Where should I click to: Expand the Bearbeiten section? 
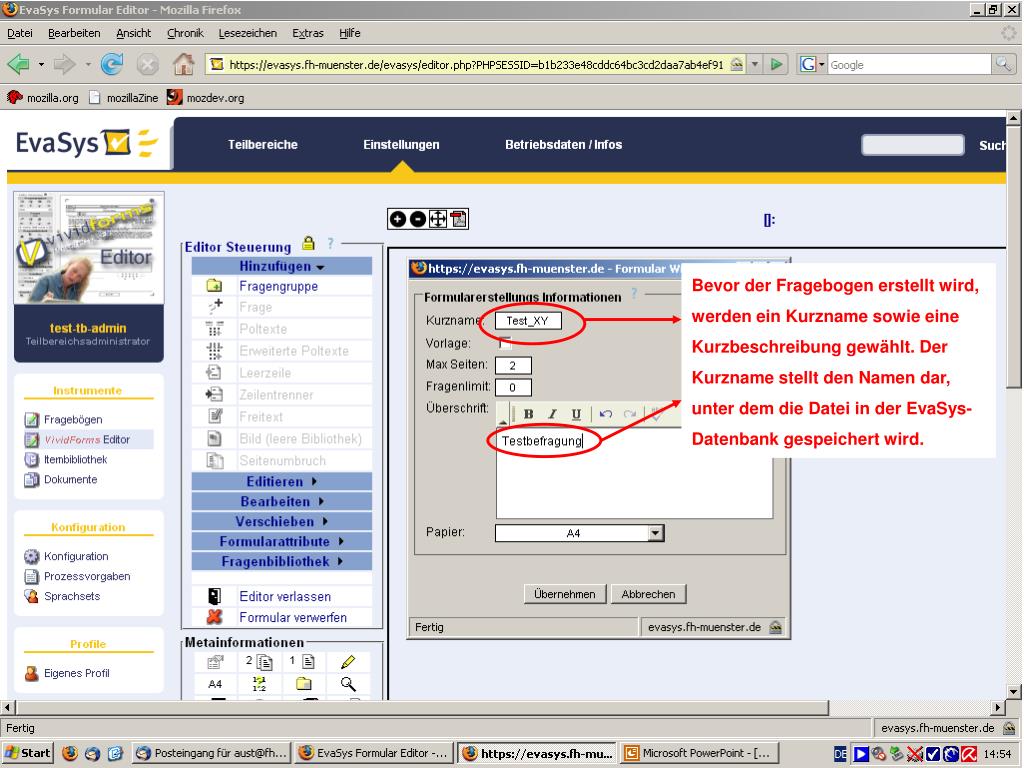pyautogui.click(x=281, y=502)
